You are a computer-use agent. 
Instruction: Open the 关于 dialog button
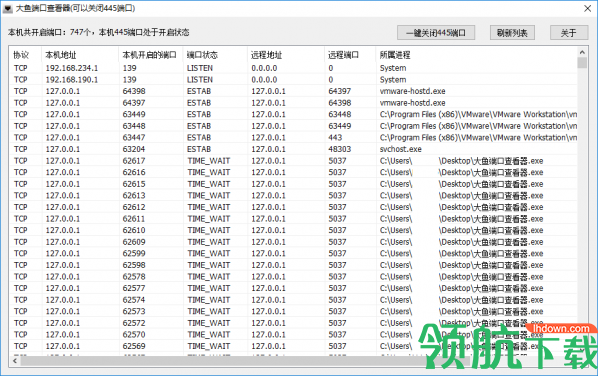(x=569, y=33)
